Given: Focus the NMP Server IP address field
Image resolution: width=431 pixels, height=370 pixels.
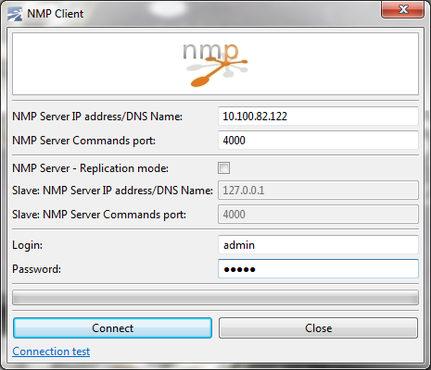Looking at the screenshot, I should 318,116.
